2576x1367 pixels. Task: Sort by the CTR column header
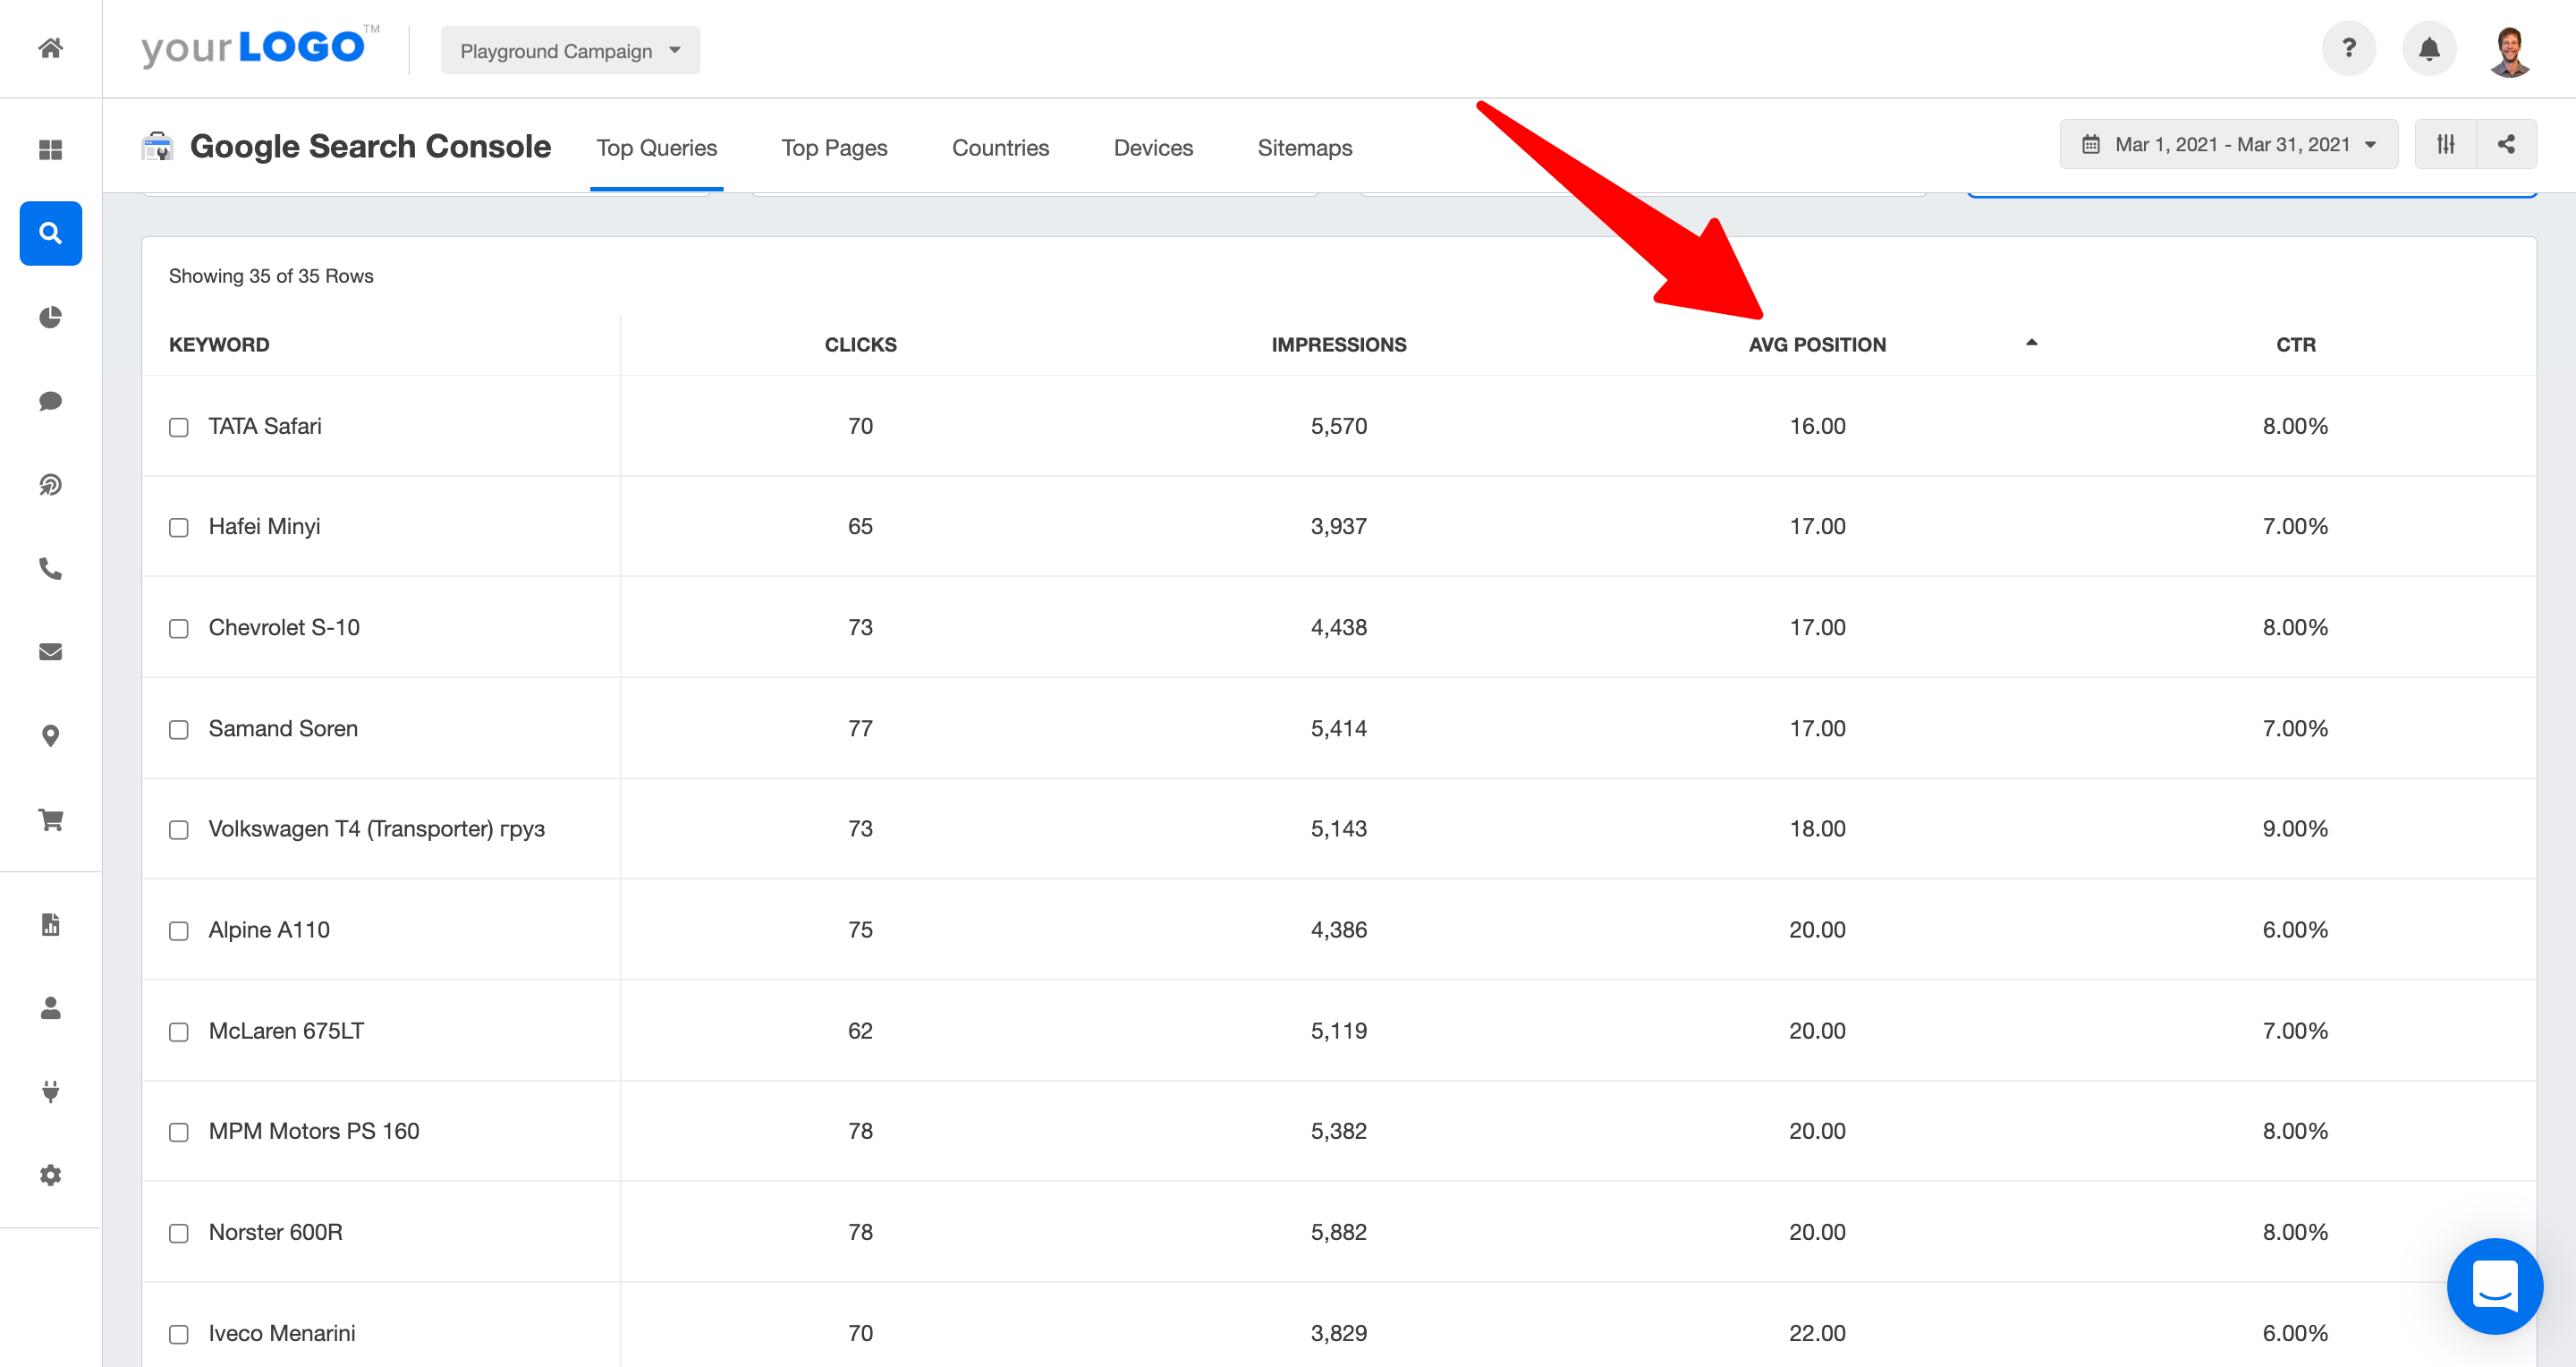tap(2295, 344)
